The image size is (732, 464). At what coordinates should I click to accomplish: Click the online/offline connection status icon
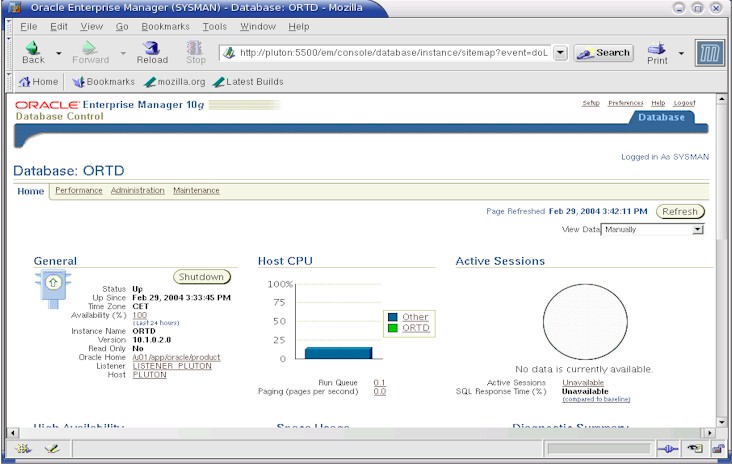[668, 449]
